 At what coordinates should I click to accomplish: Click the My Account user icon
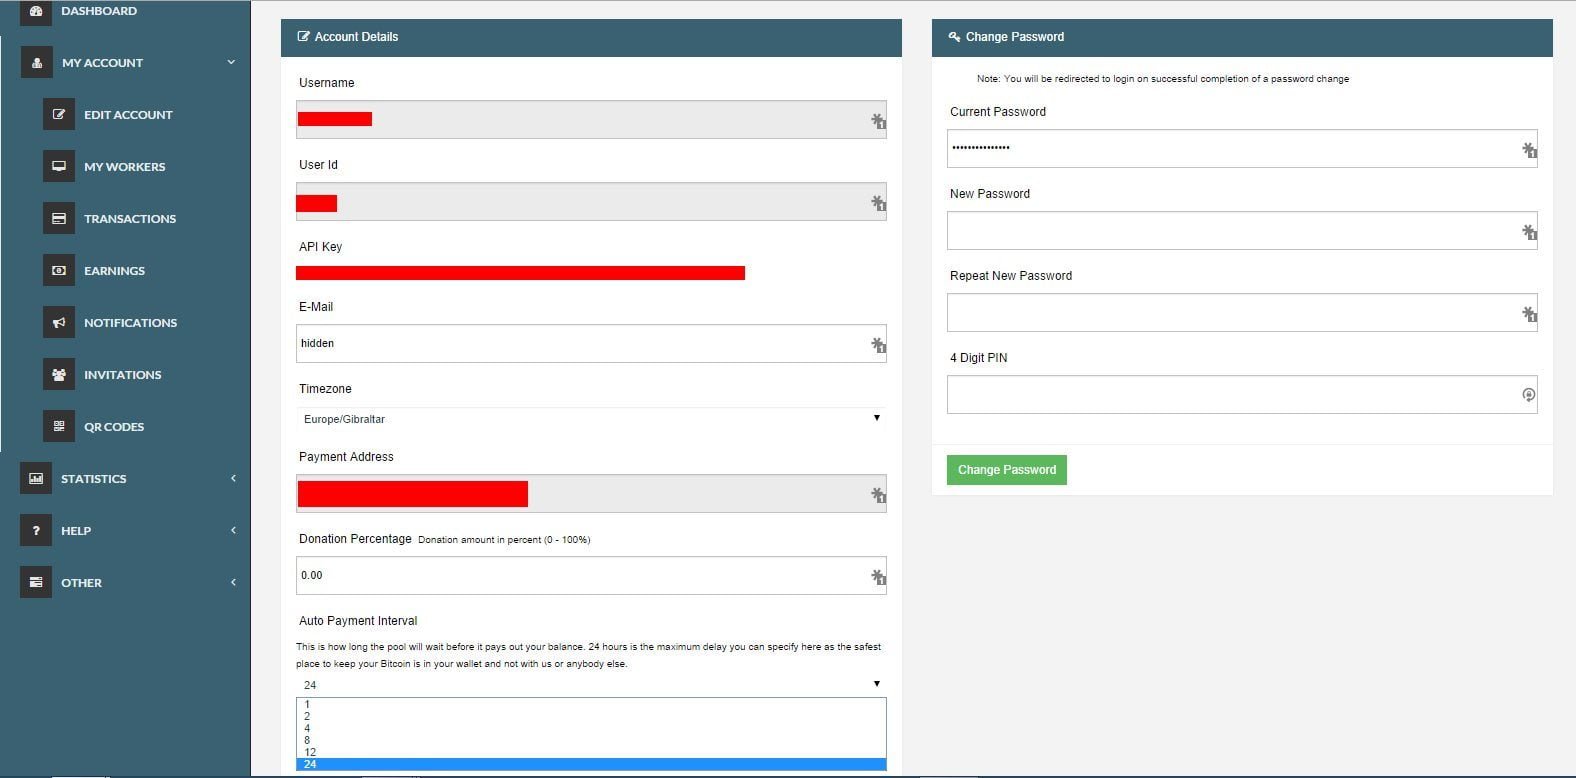coord(37,62)
